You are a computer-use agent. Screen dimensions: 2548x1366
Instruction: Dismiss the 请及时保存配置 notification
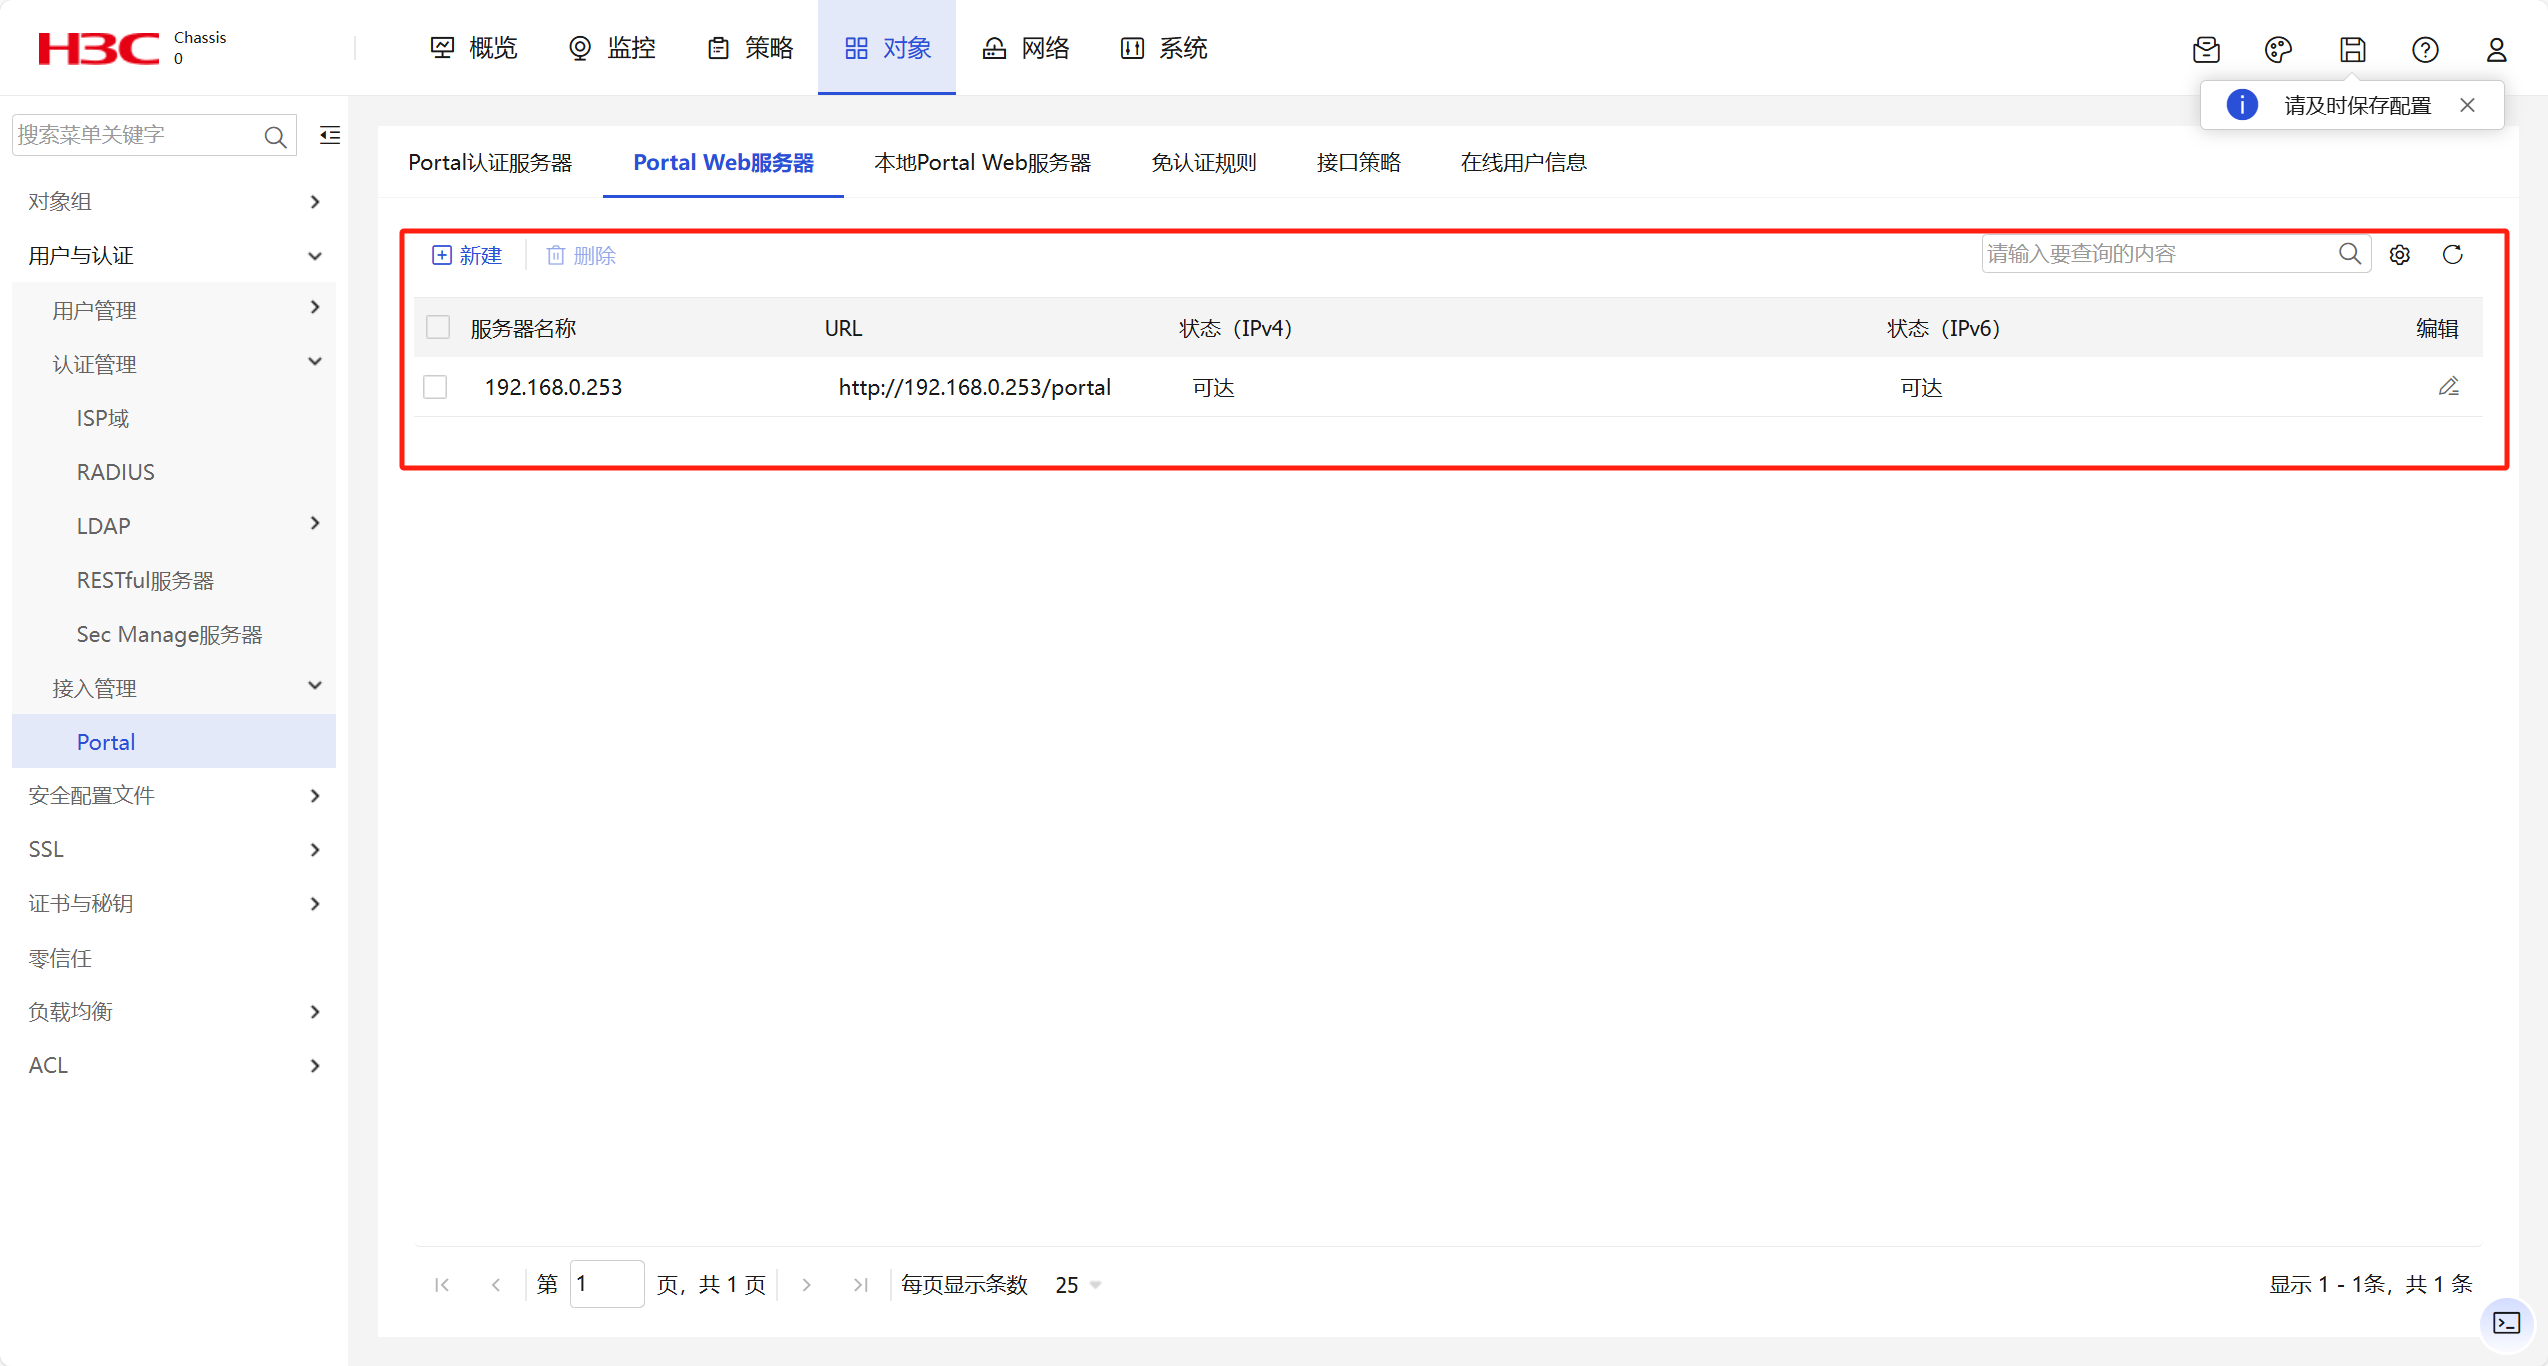pos(2467,104)
